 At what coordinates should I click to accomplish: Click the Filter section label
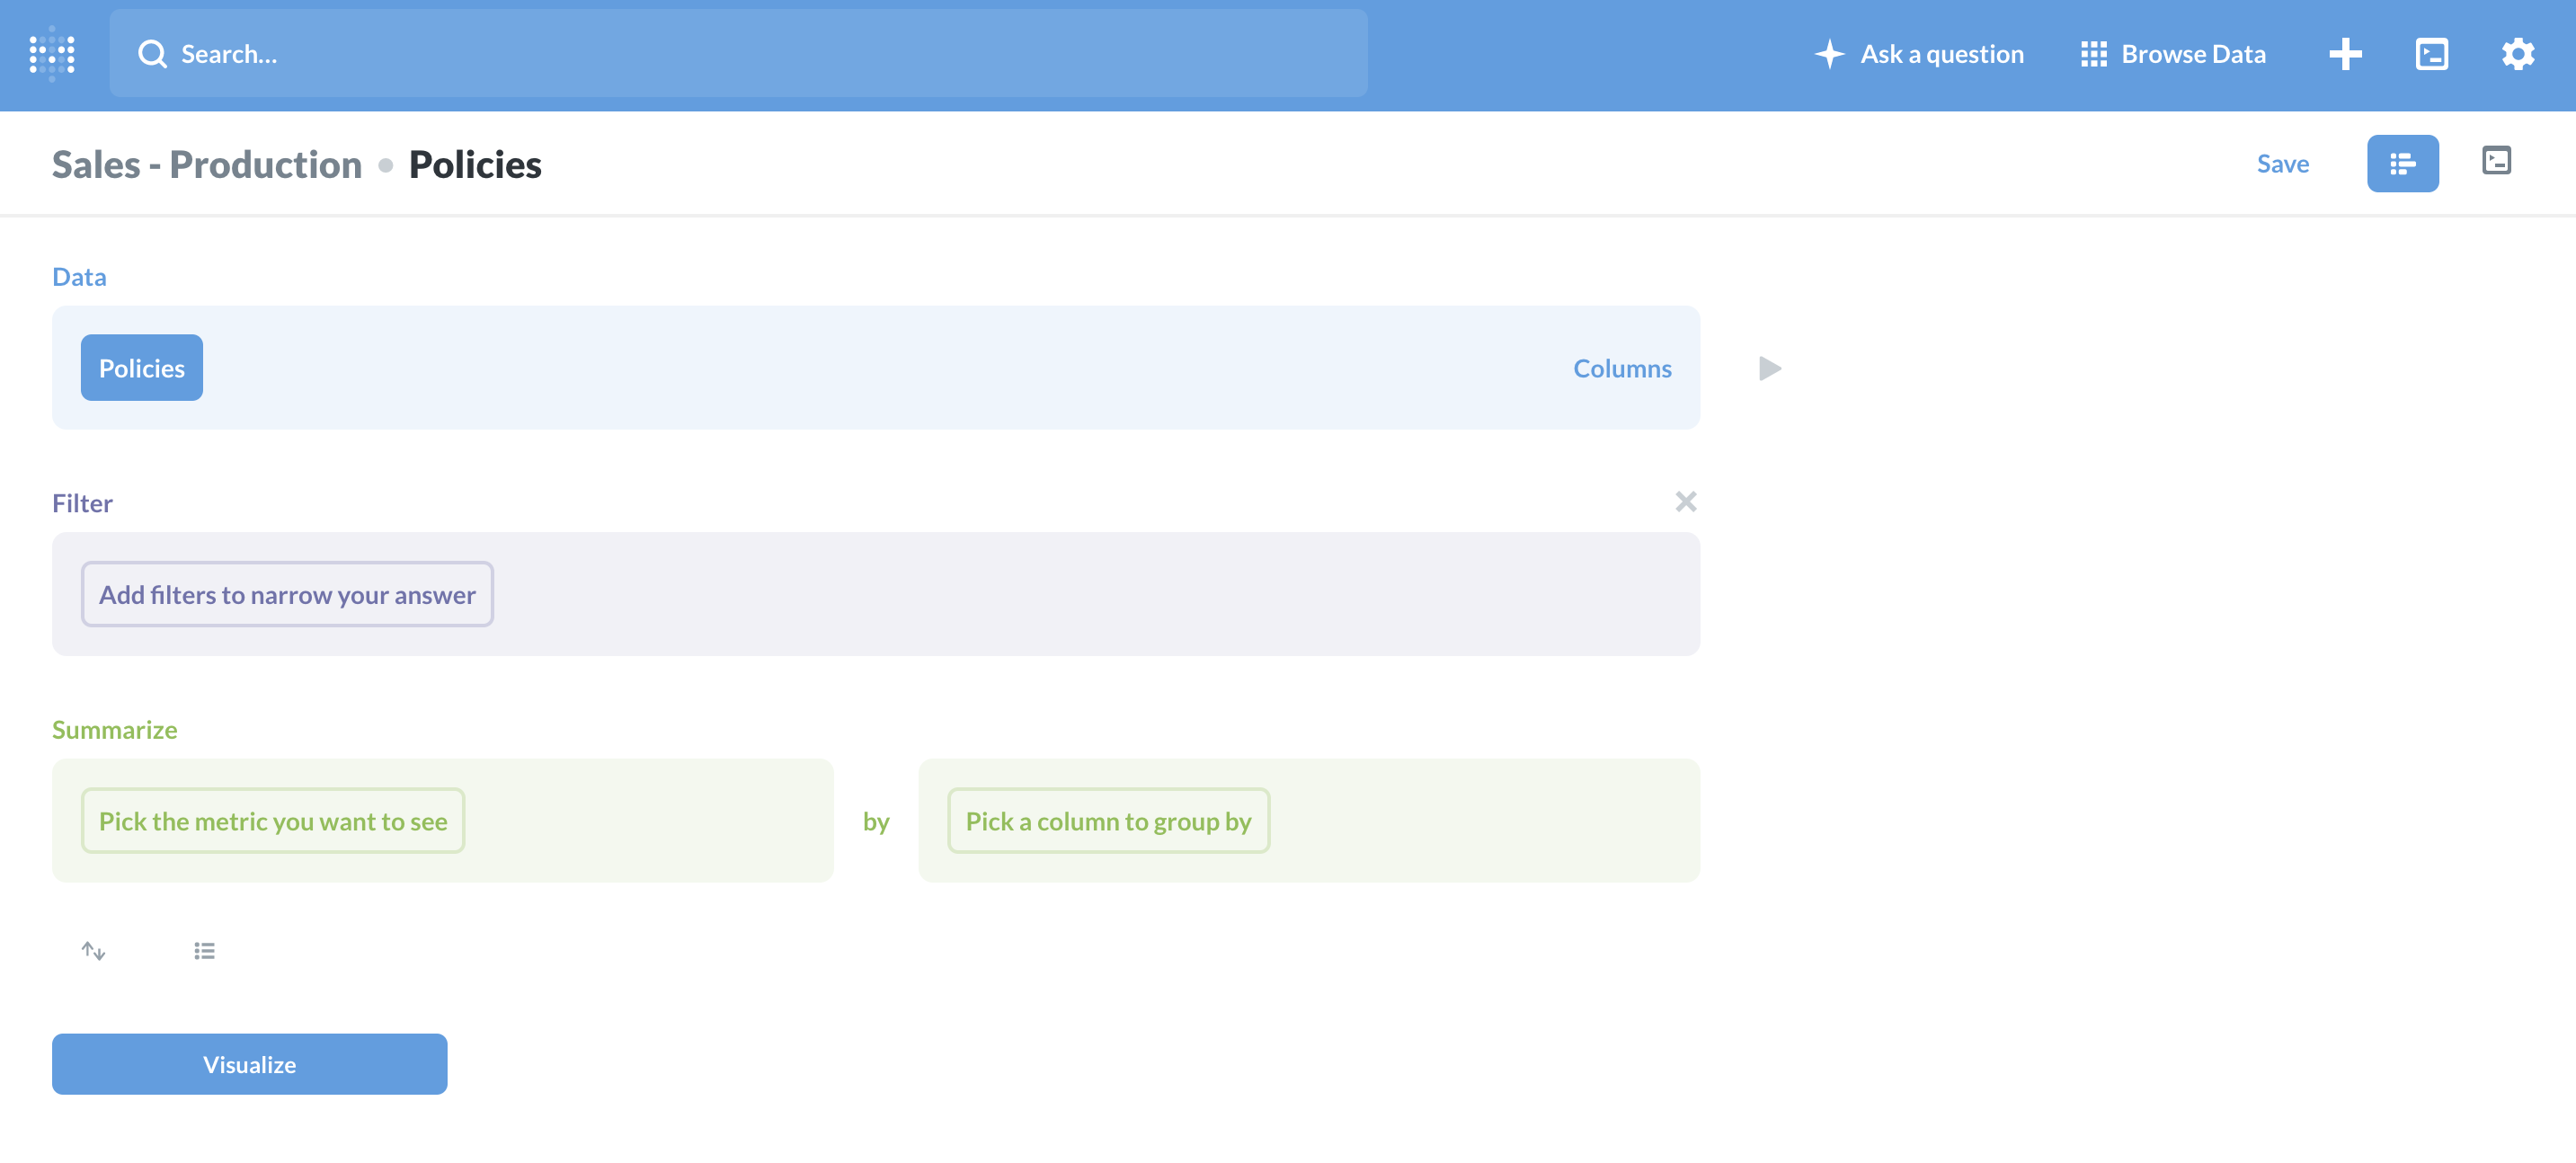point(82,503)
